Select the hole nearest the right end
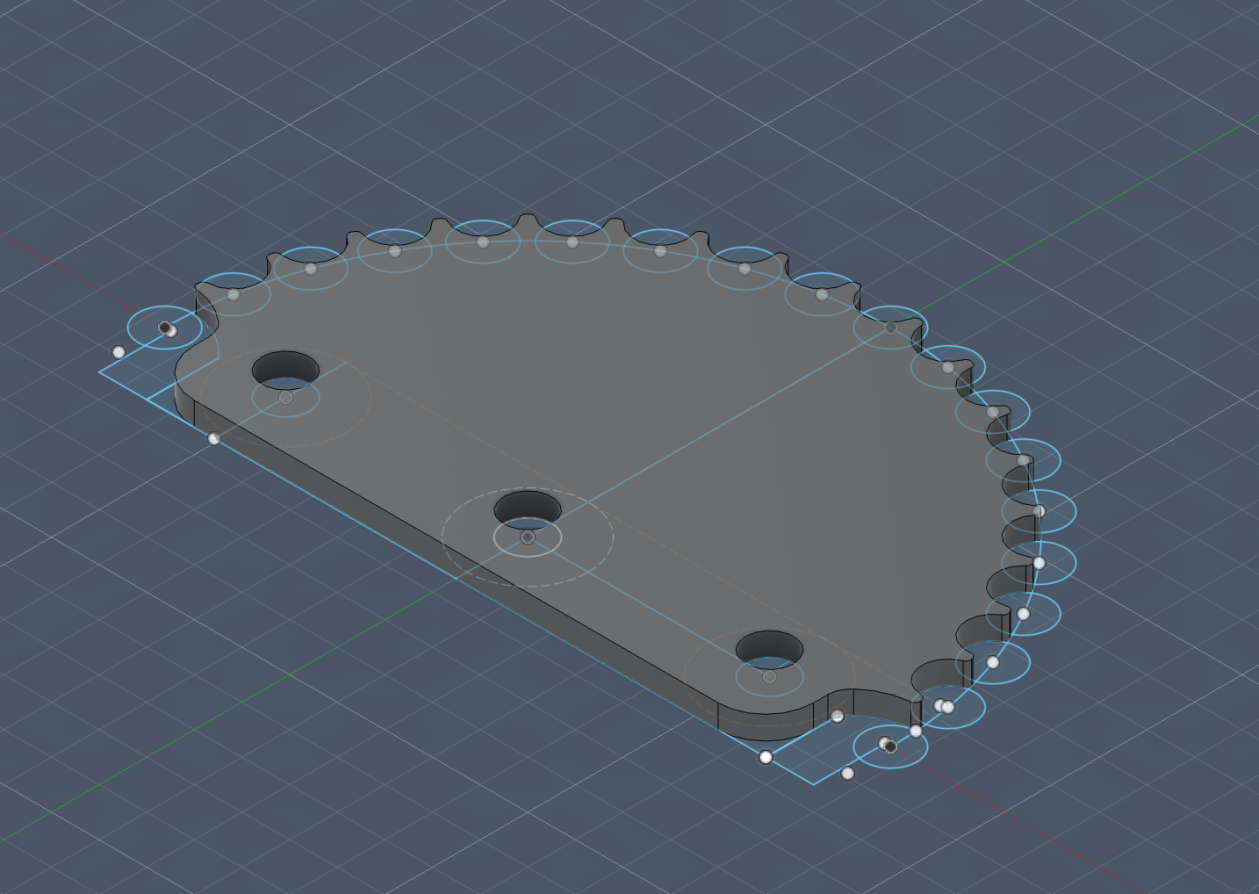The width and height of the screenshot is (1259, 894). coord(769,648)
